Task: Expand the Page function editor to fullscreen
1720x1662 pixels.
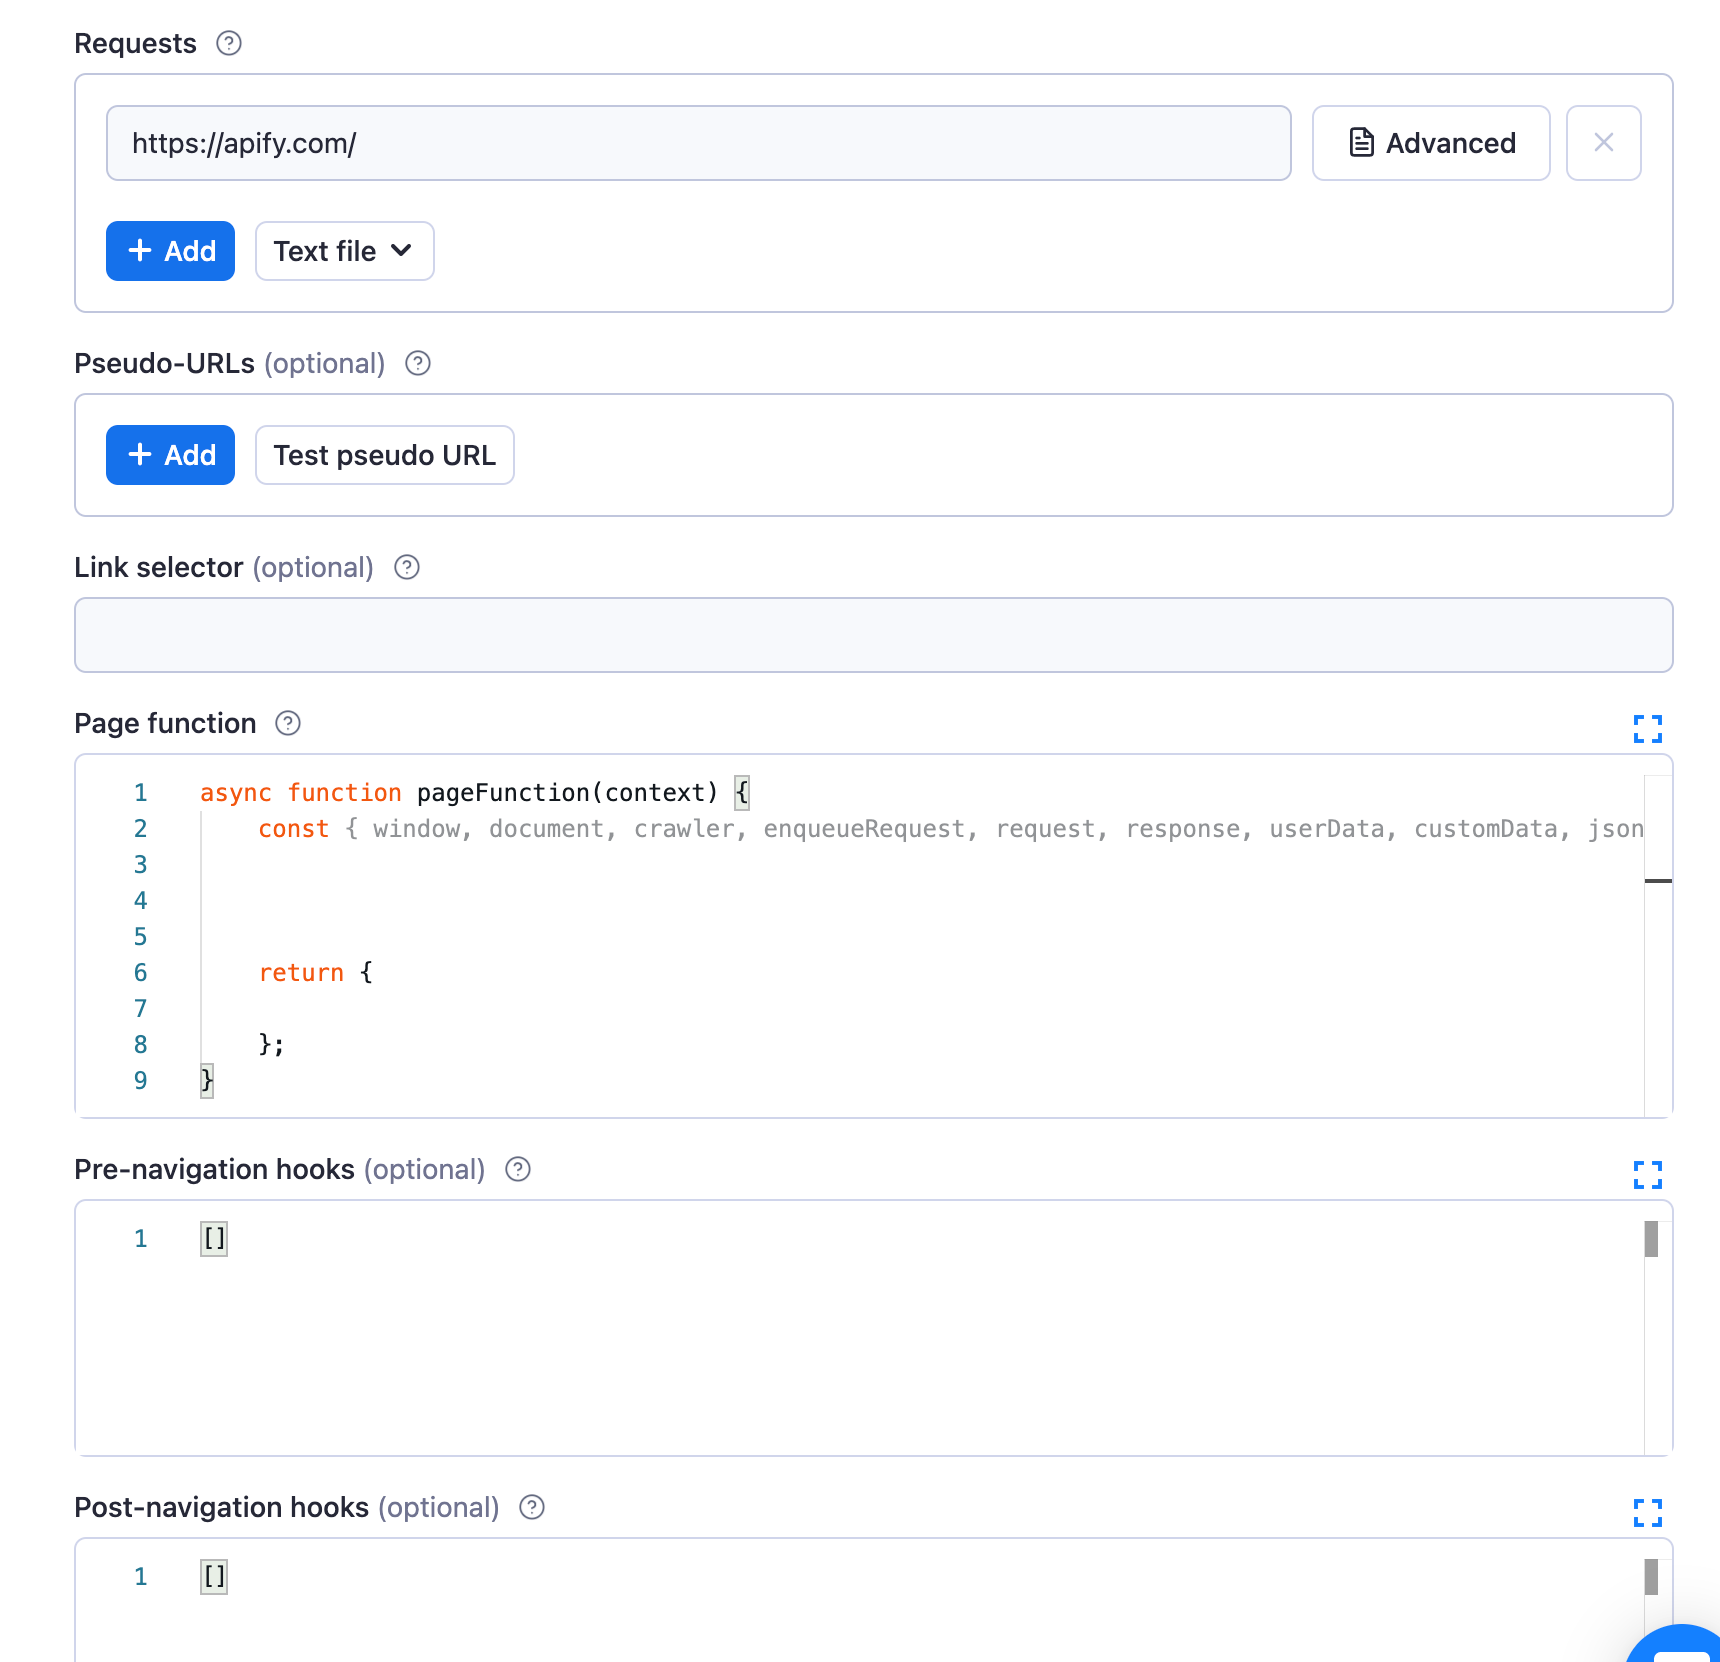Action: point(1648,729)
